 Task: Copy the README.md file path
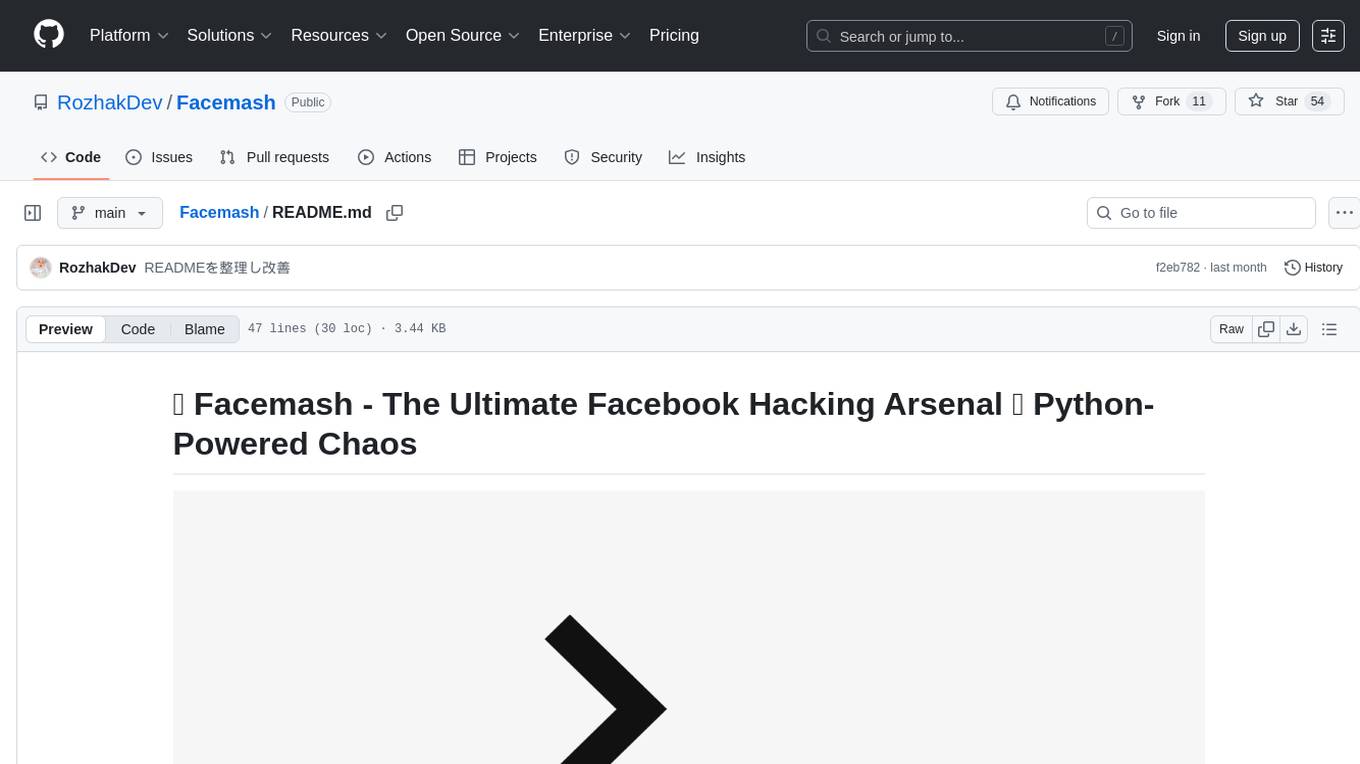[395, 213]
